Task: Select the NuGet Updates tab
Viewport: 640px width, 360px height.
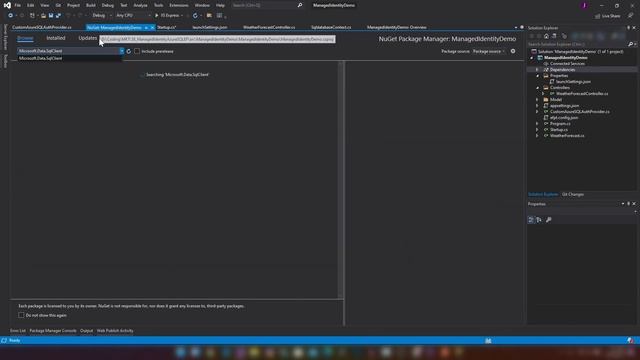Action: 88,38
